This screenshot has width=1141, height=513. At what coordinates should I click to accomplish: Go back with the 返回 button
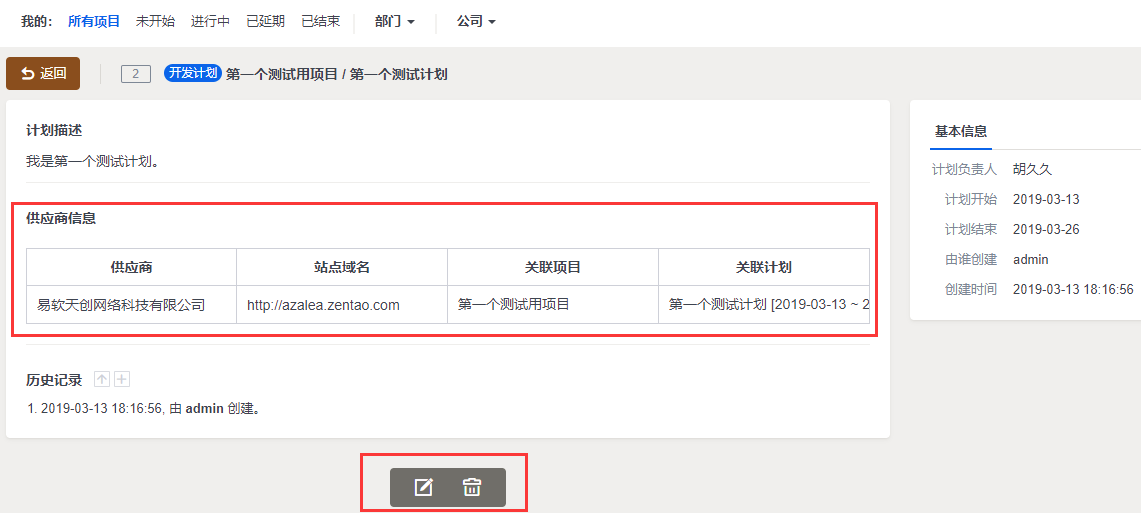tap(43, 73)
